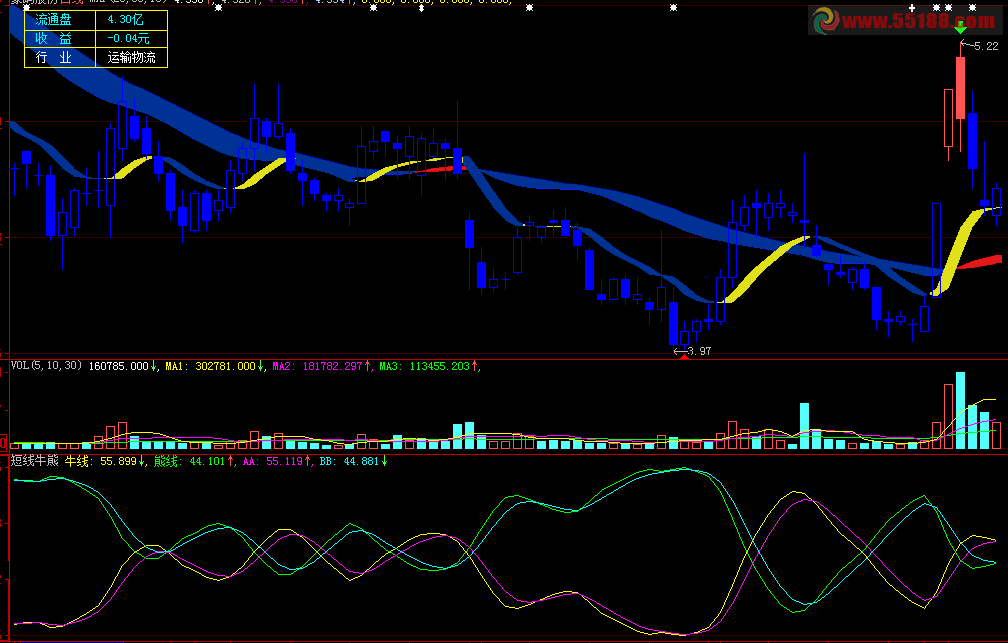This screenshot has width=1008, height=643.
Task: Click the -0.04元 earnings value
Action: [x=129, y=39]
